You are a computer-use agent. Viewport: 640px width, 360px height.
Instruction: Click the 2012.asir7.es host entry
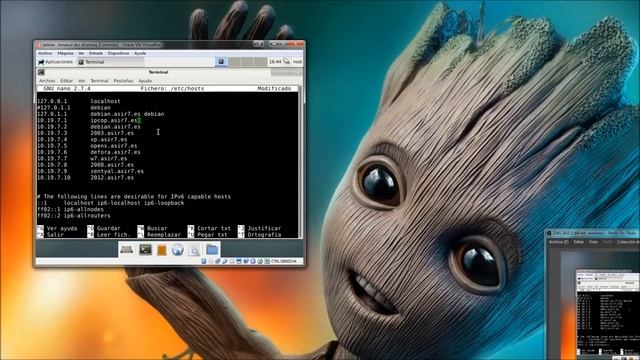[x=85, y=178]
